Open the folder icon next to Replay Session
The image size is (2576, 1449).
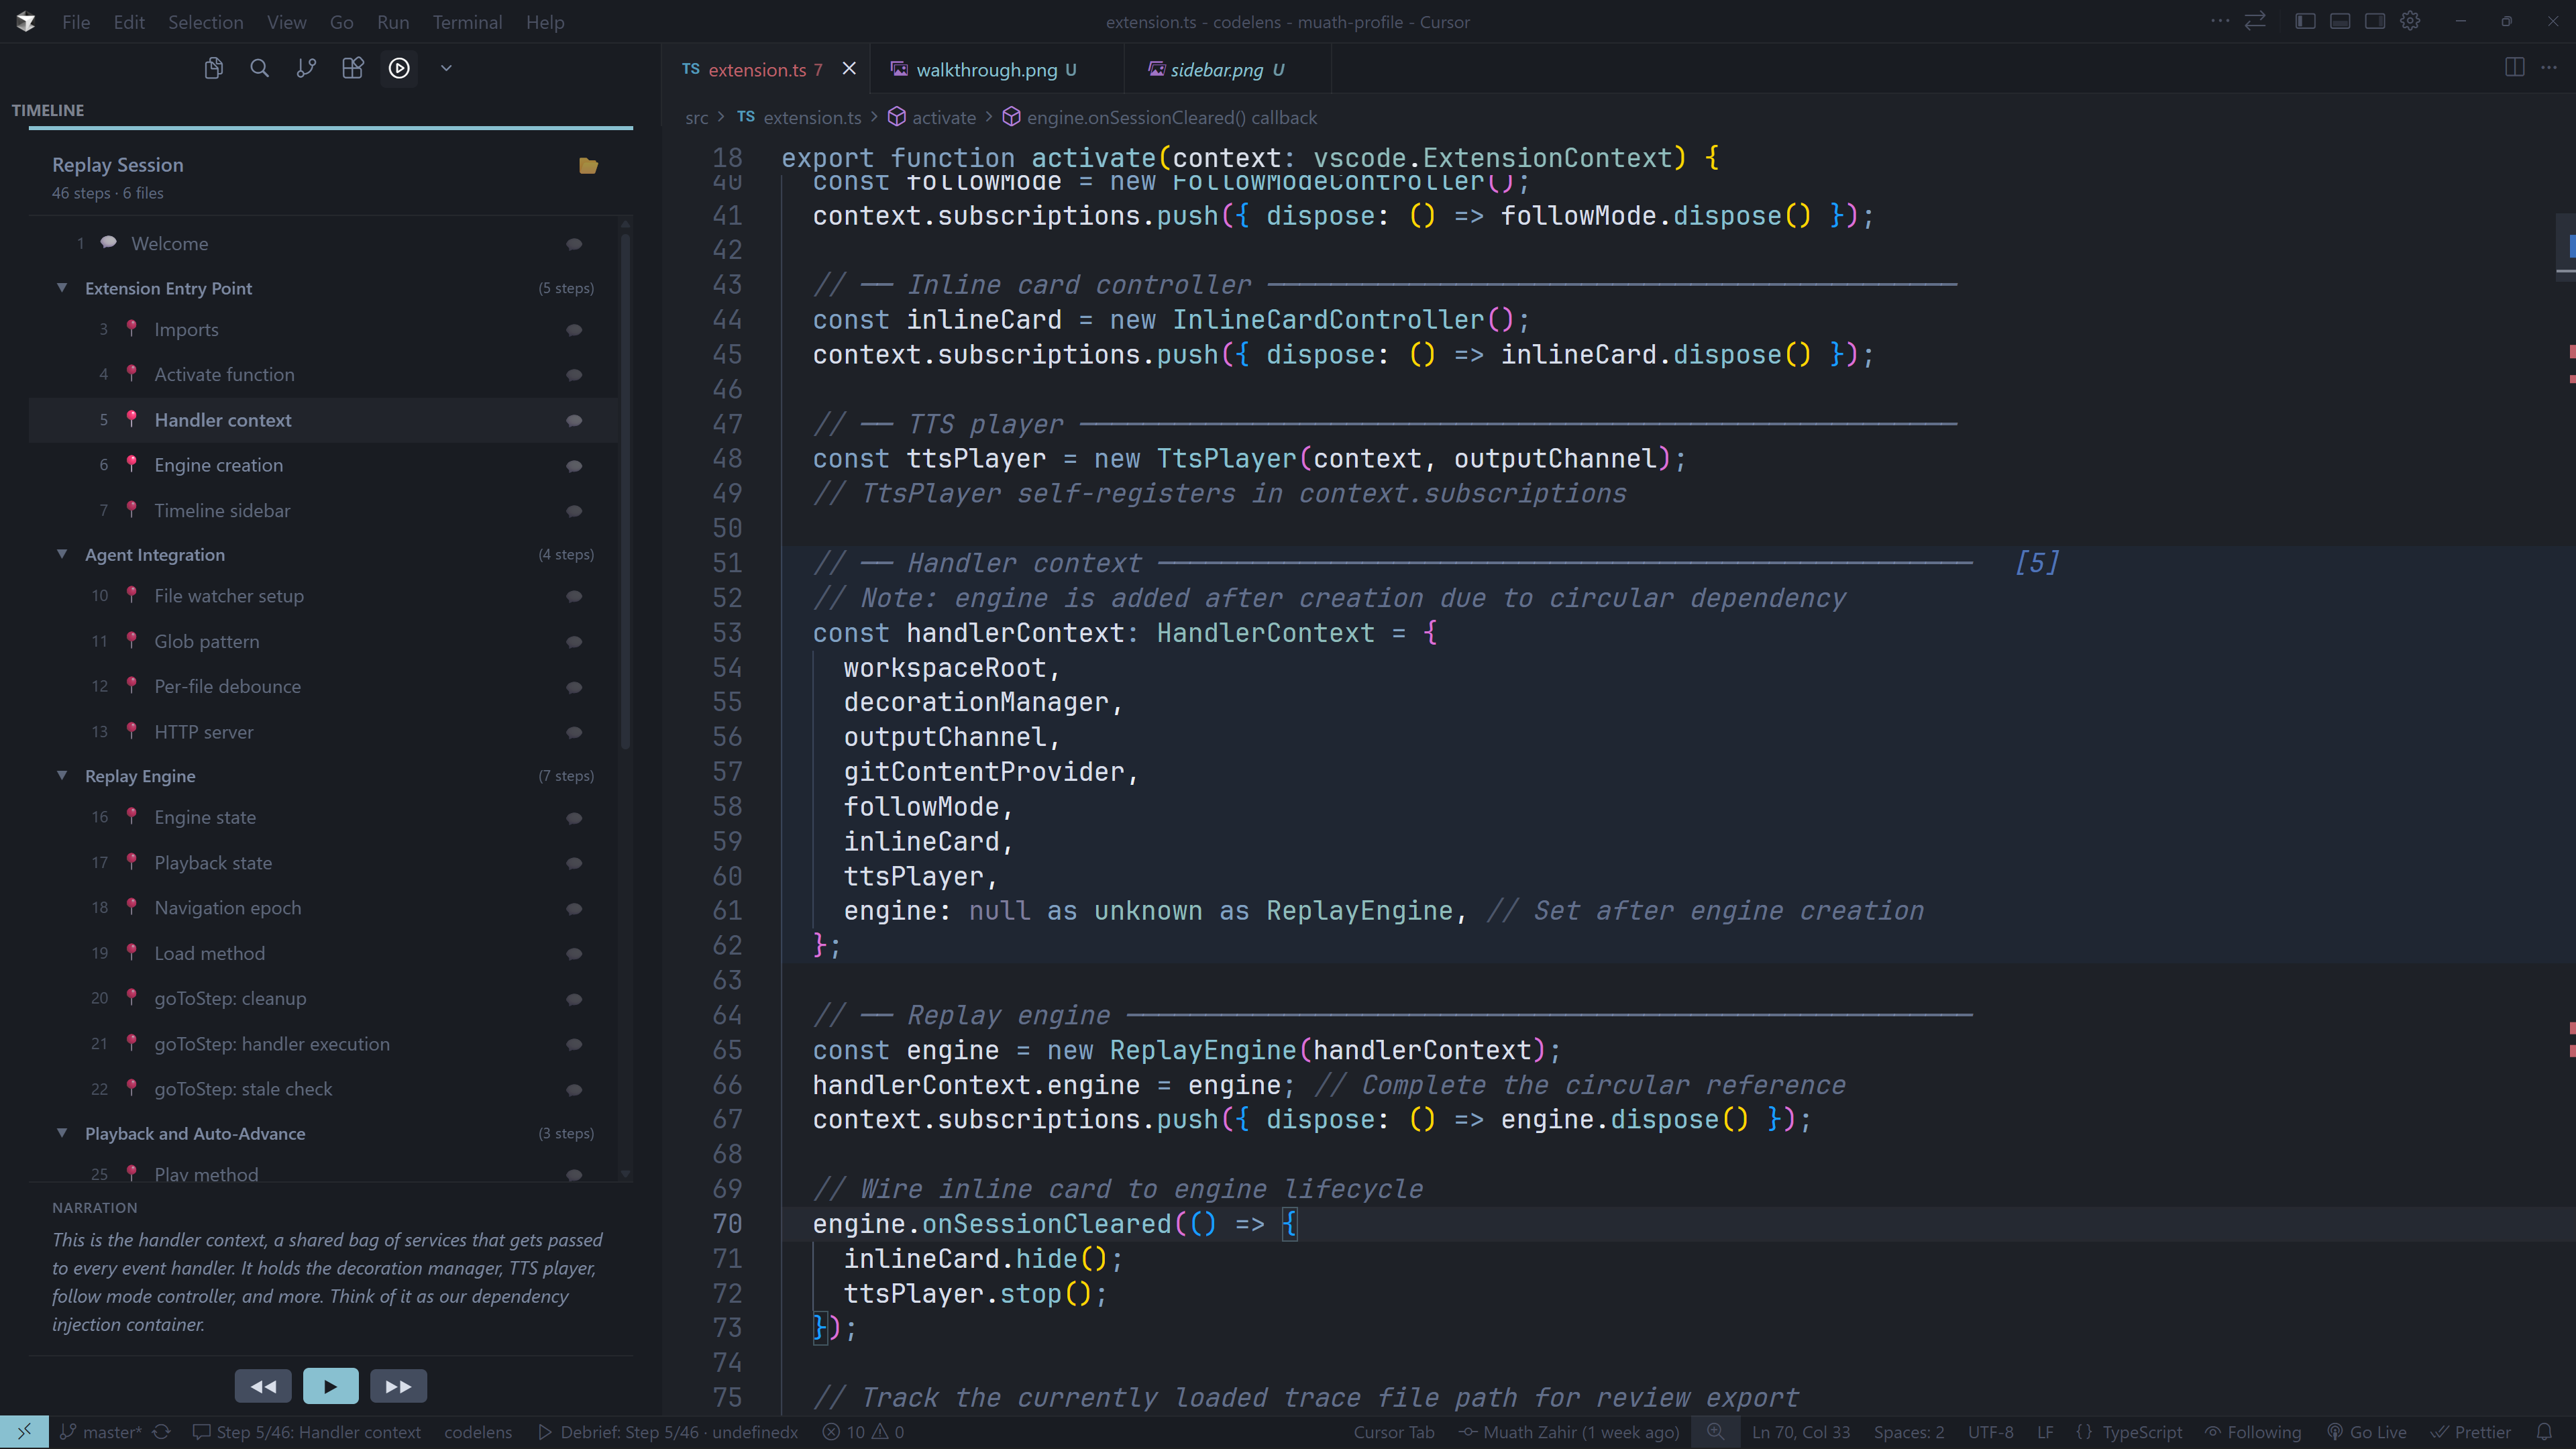[589, 166]
